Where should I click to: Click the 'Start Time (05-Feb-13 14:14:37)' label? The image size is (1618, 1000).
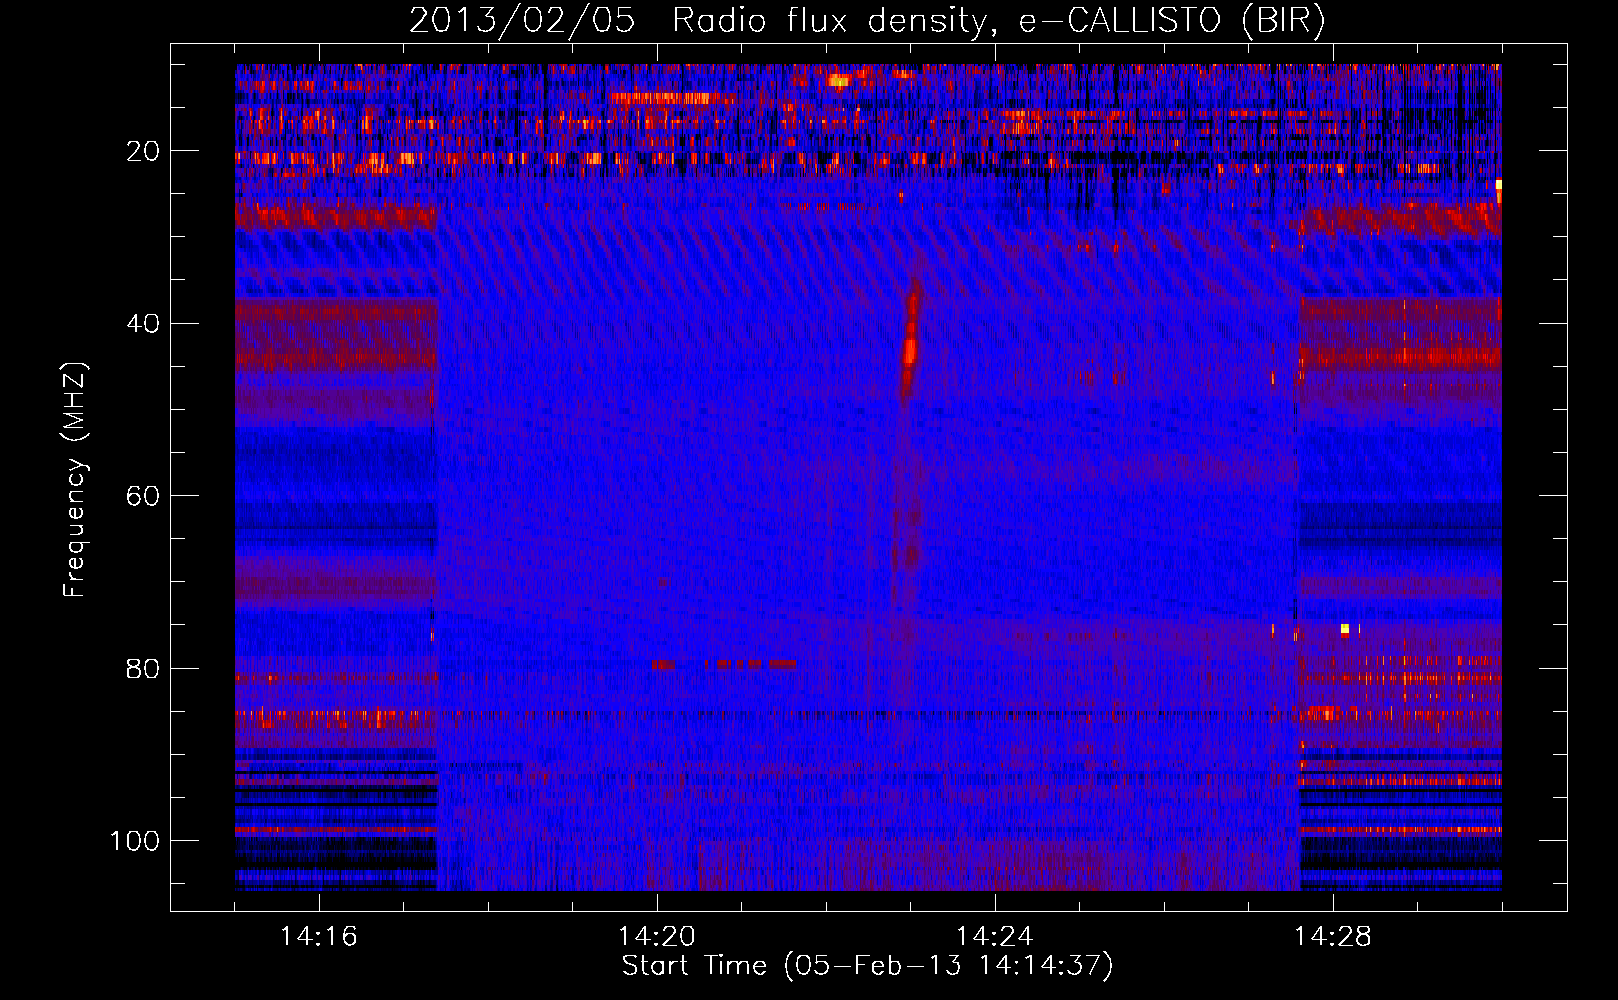coord(867,966)
